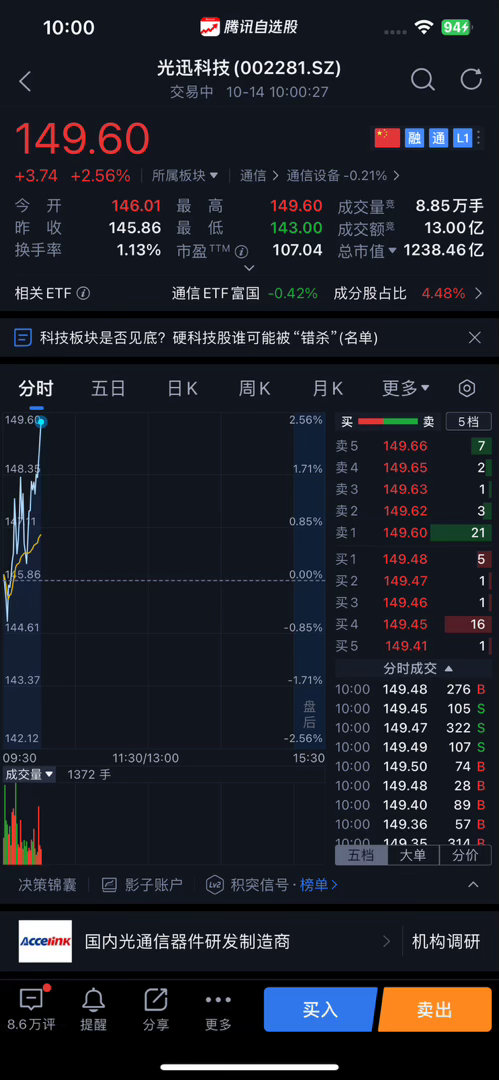Expand more quote details chevron
The width and height of the screenshot is (499, 1080).
click(250, 268)
